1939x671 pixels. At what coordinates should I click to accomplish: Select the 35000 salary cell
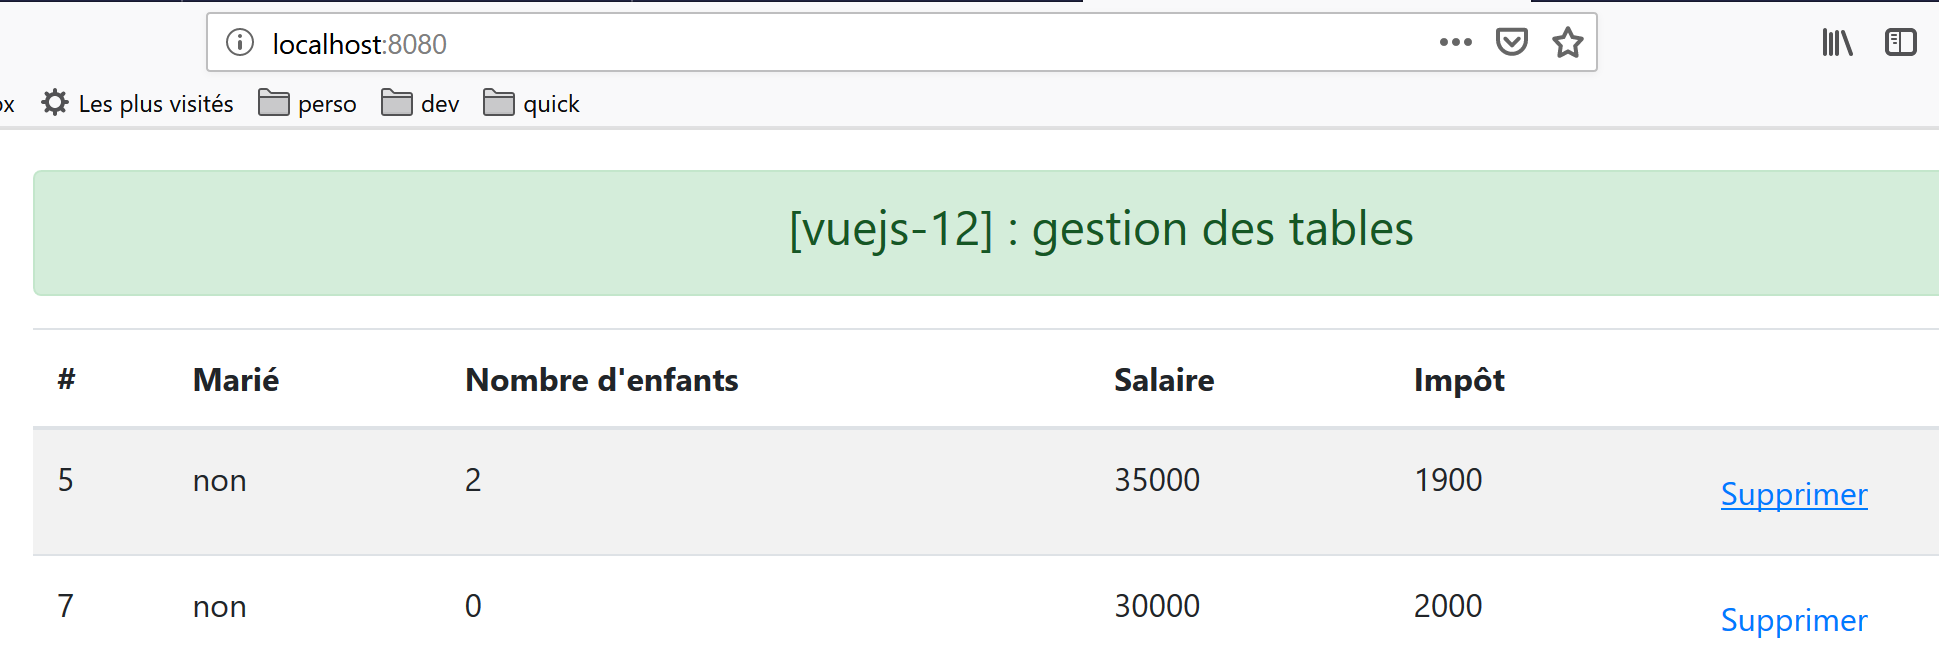click(x=1157, y=480)
